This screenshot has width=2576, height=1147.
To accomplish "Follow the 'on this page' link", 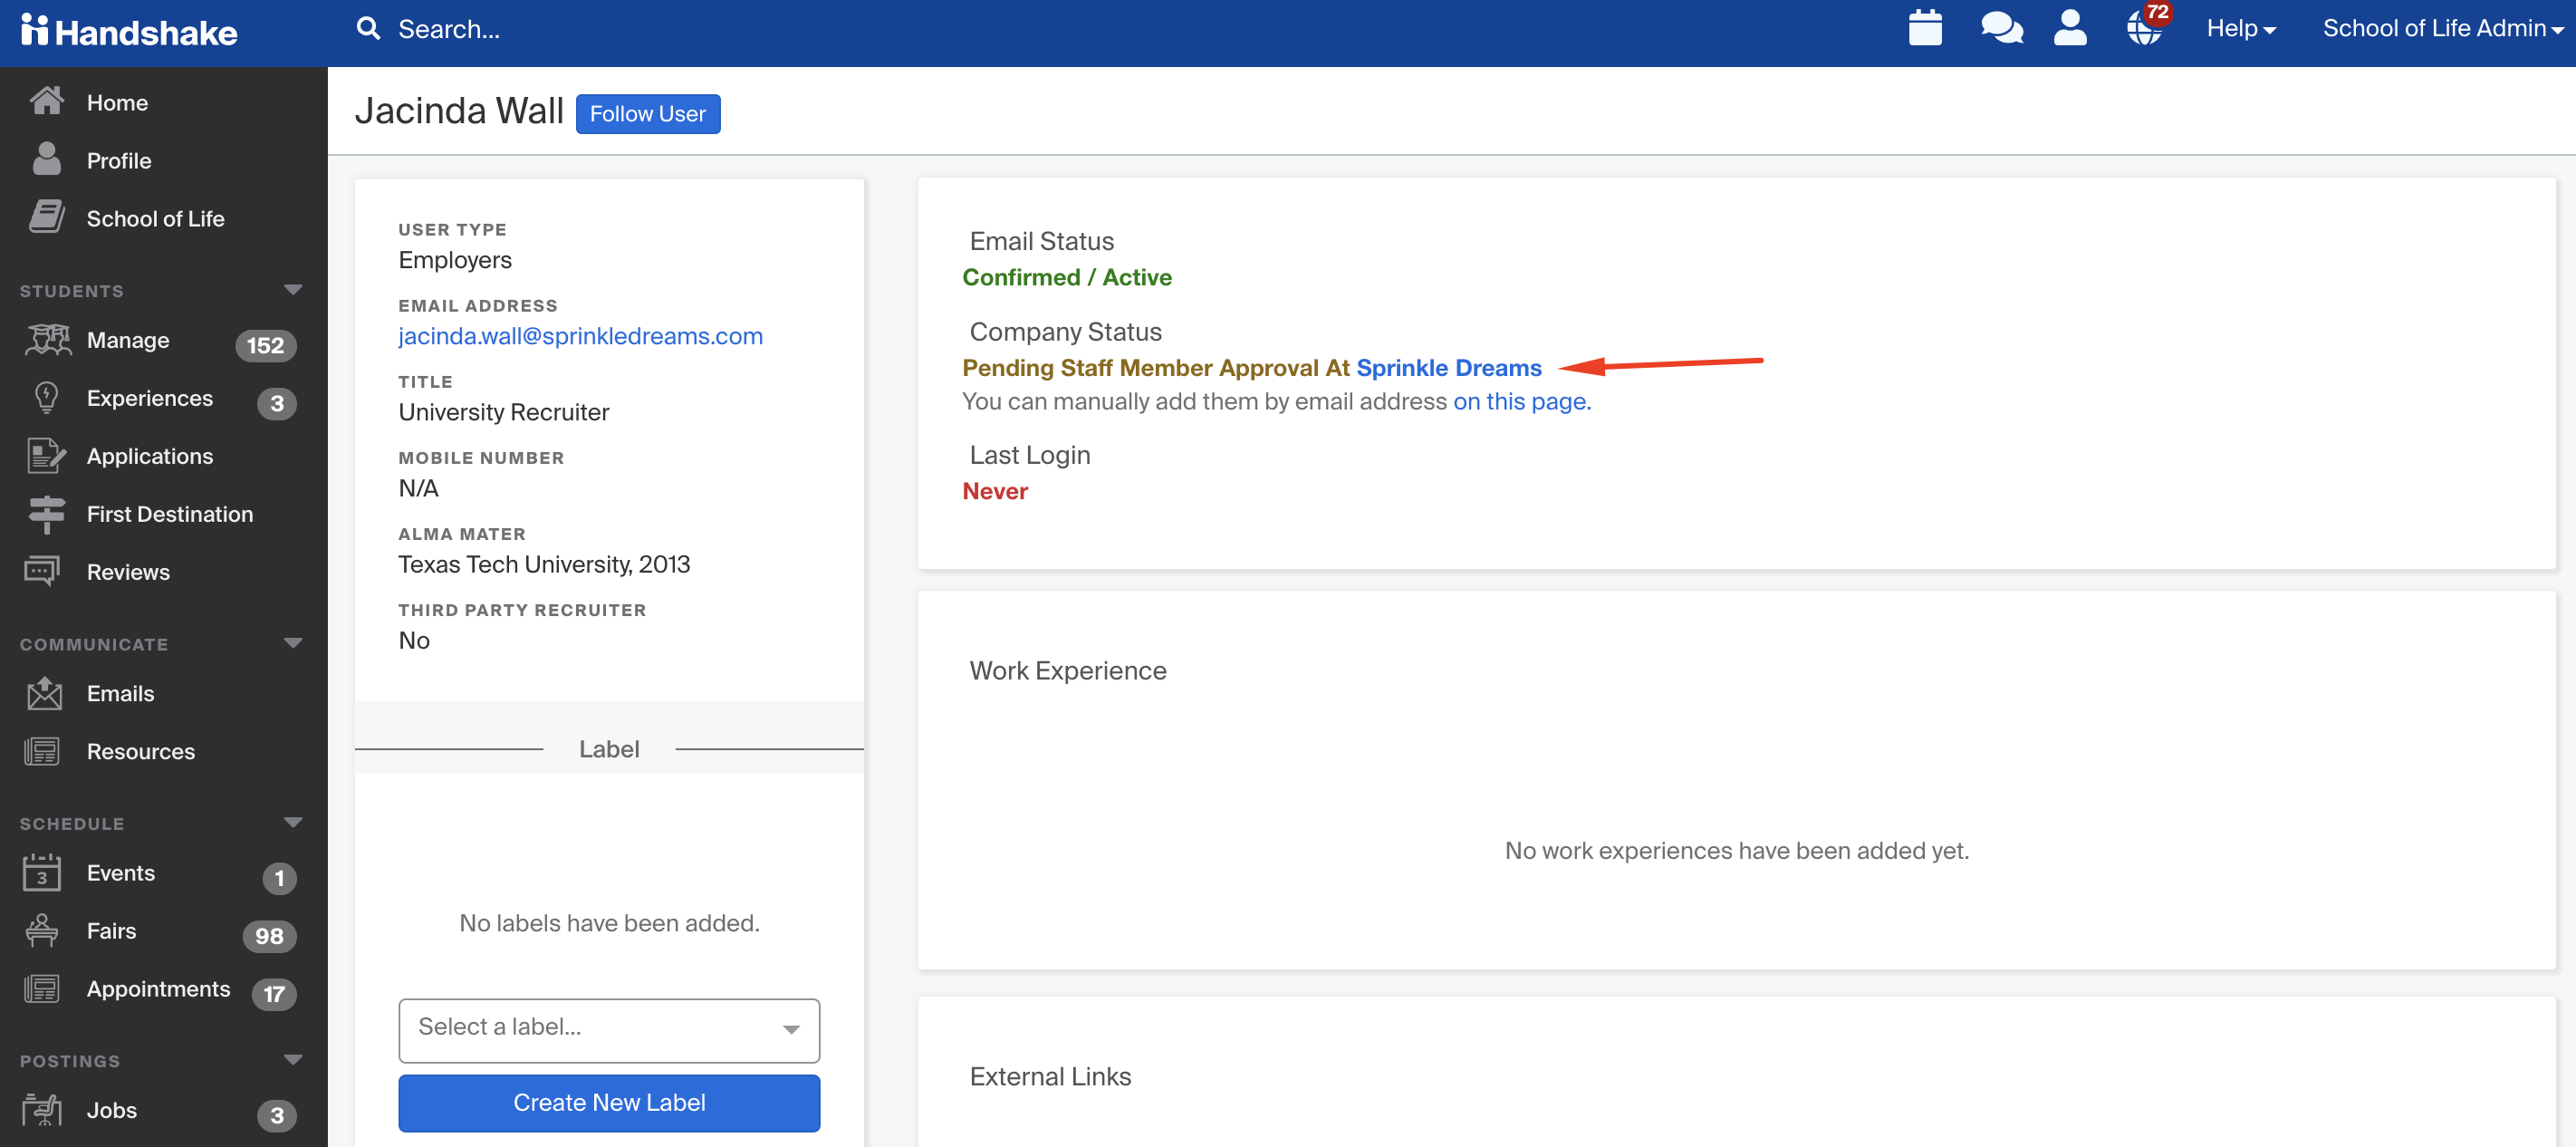I will 1522,401.
